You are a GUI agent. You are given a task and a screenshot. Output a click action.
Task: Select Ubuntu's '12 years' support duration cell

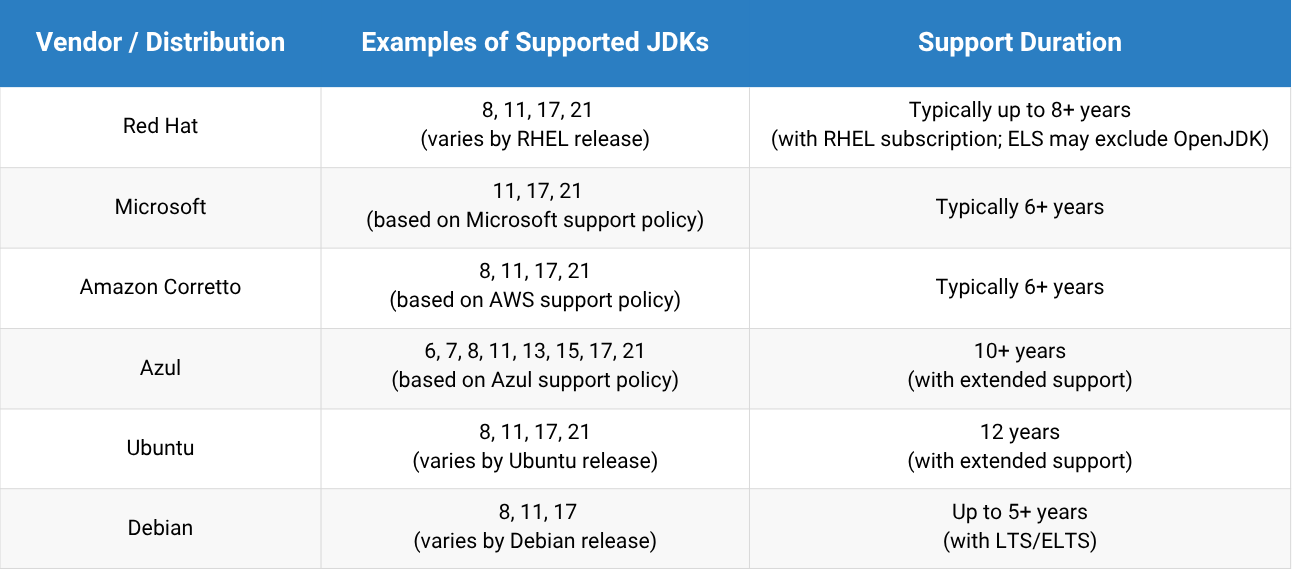(1019, 447)
